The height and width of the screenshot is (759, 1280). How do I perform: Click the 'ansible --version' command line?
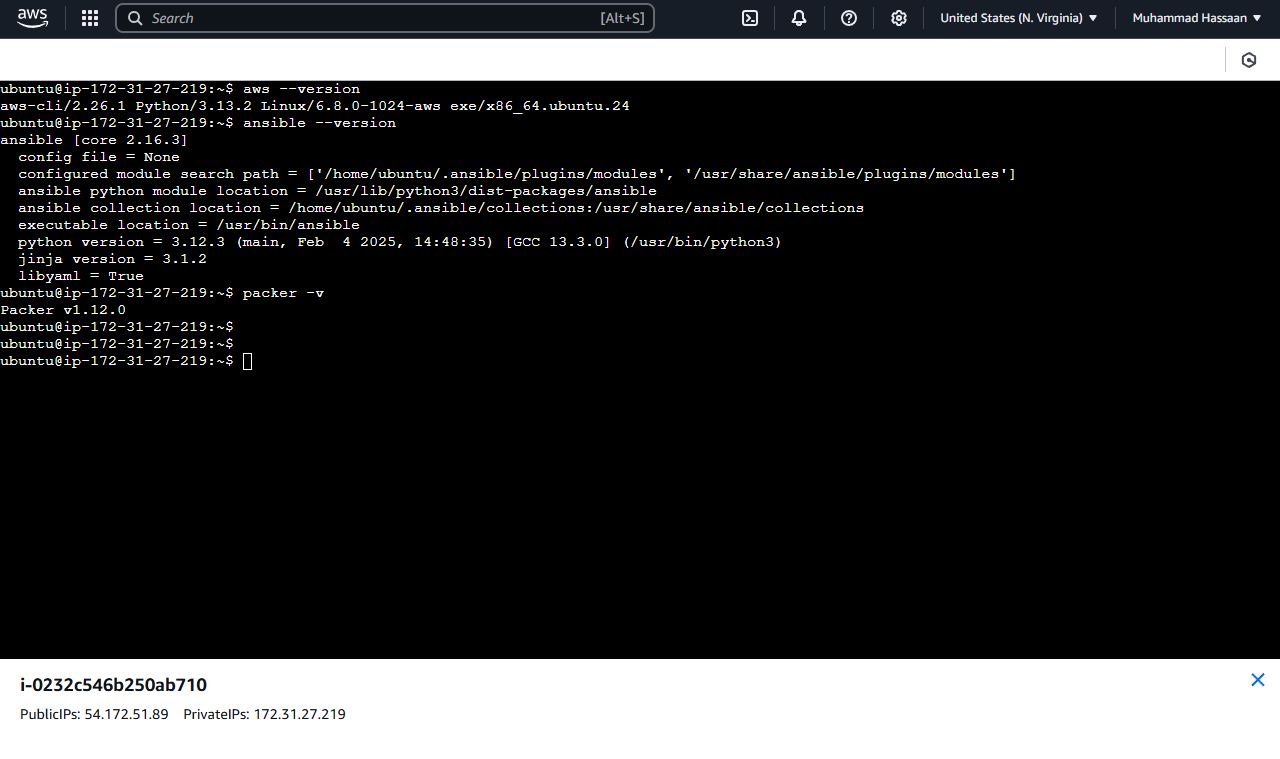[198, 123]
